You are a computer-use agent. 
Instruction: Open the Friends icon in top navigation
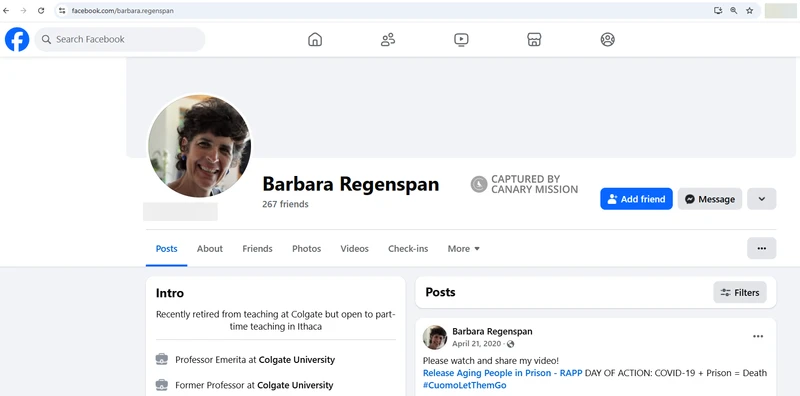tap(388, 39)
